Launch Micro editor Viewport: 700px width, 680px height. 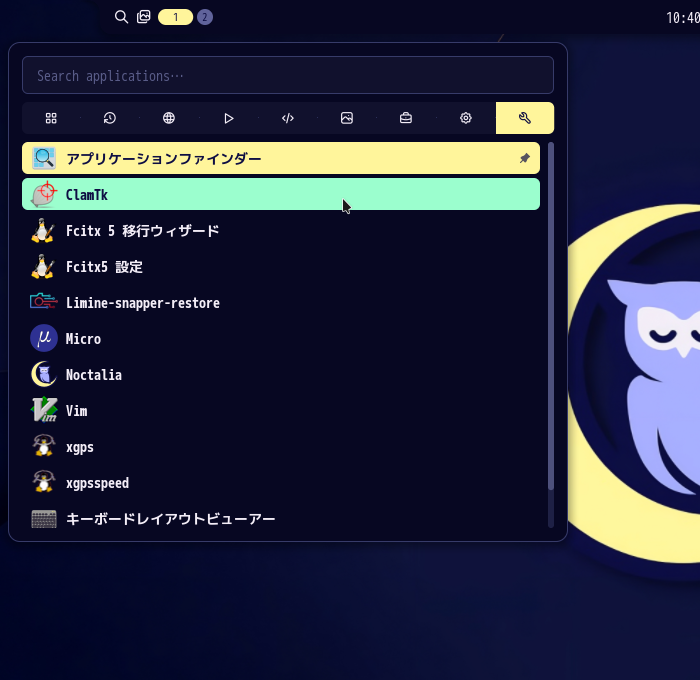tap(281, 338)
